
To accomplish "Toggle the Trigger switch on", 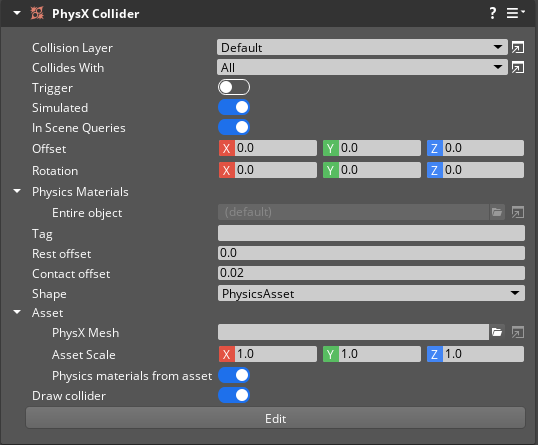I will click(x=234, y=87).
